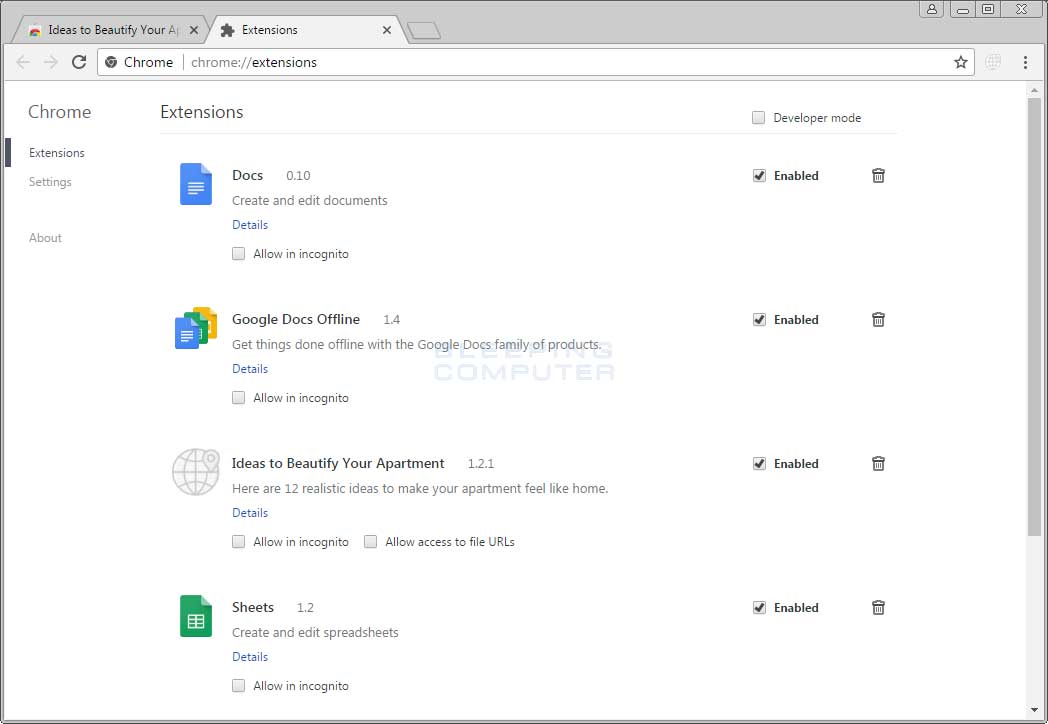The image size is (1048, 724).
Task: Open Settings in the Chrome sidebar
Action: pos(50,182)
